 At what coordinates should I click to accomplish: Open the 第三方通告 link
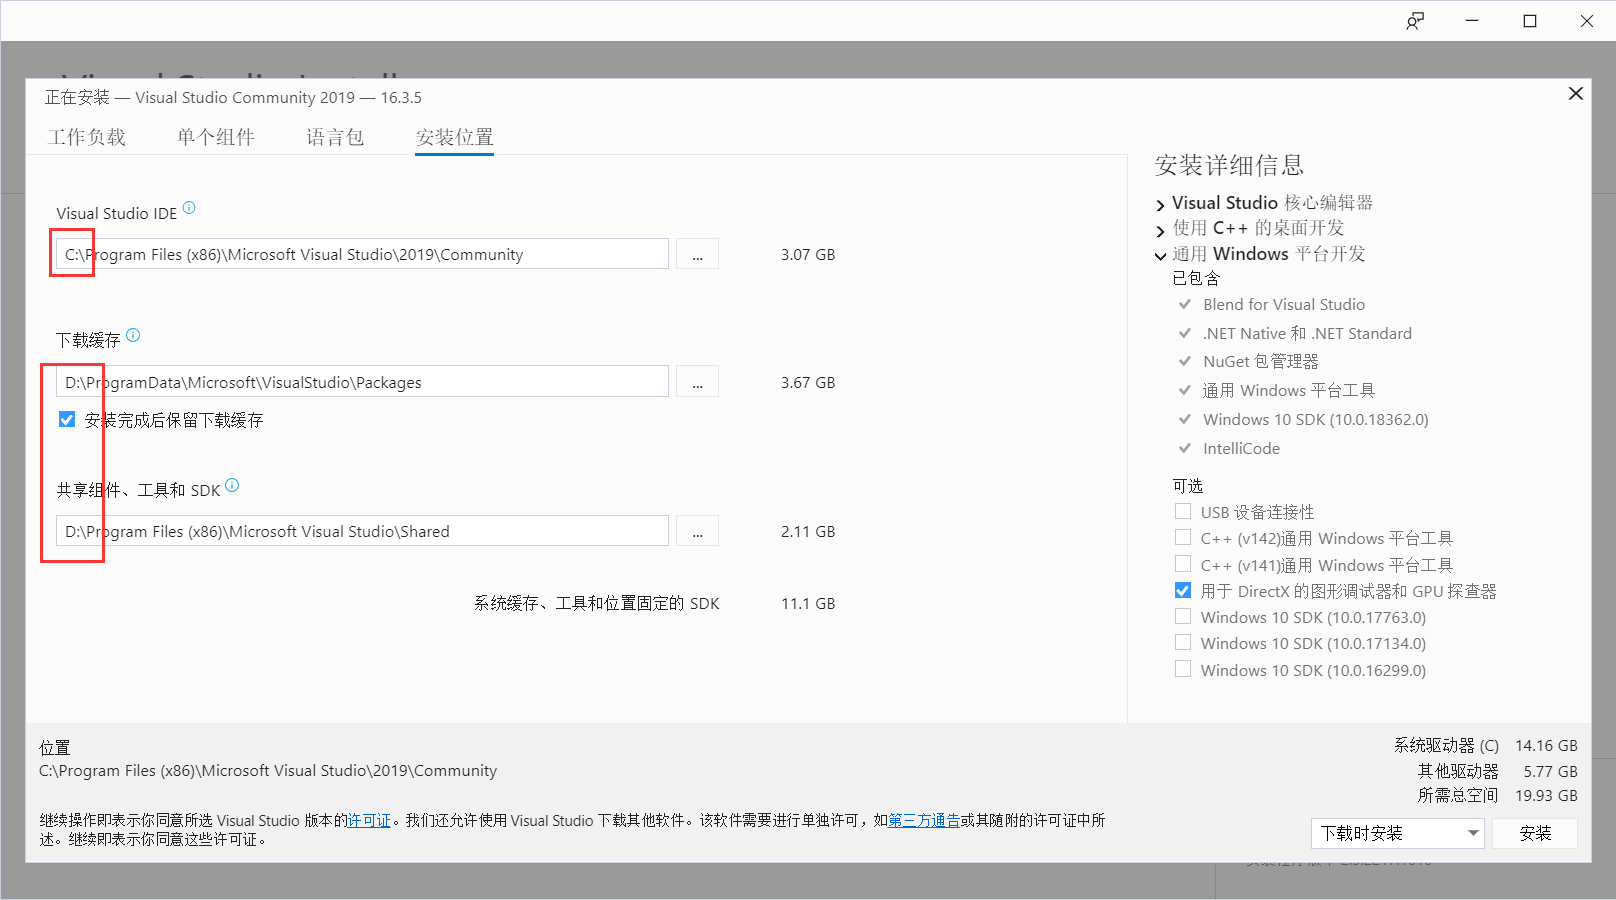tap(924, 820)
